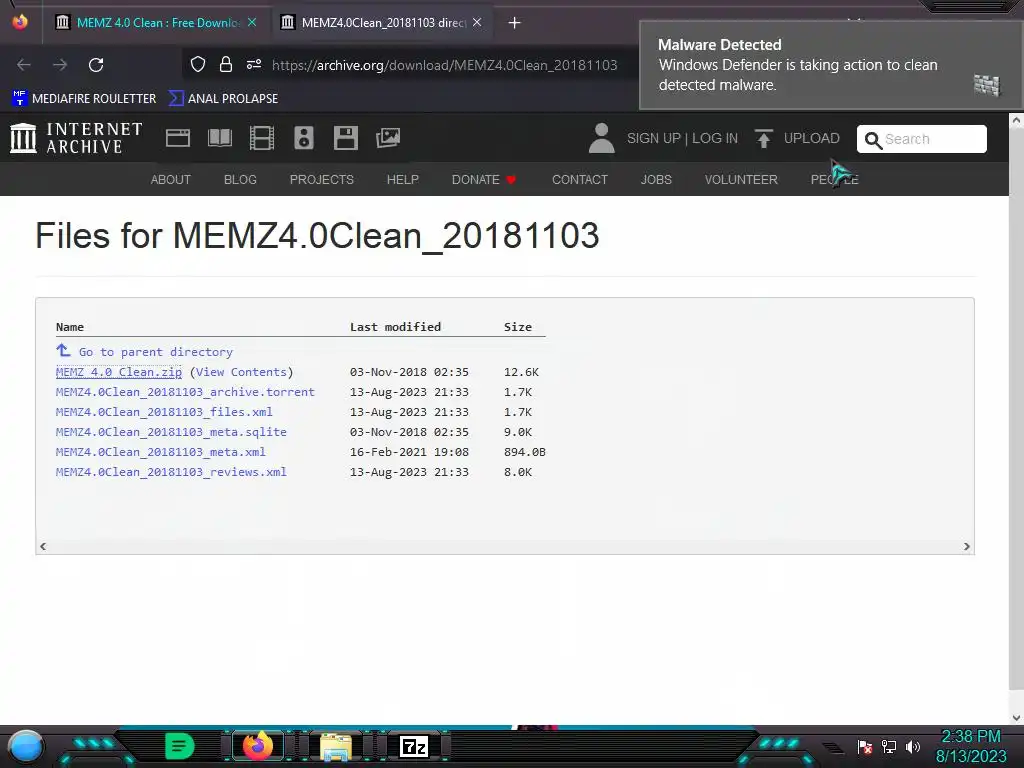
Task: Open the green notes app on taskbar
Action: coord(180,746)
